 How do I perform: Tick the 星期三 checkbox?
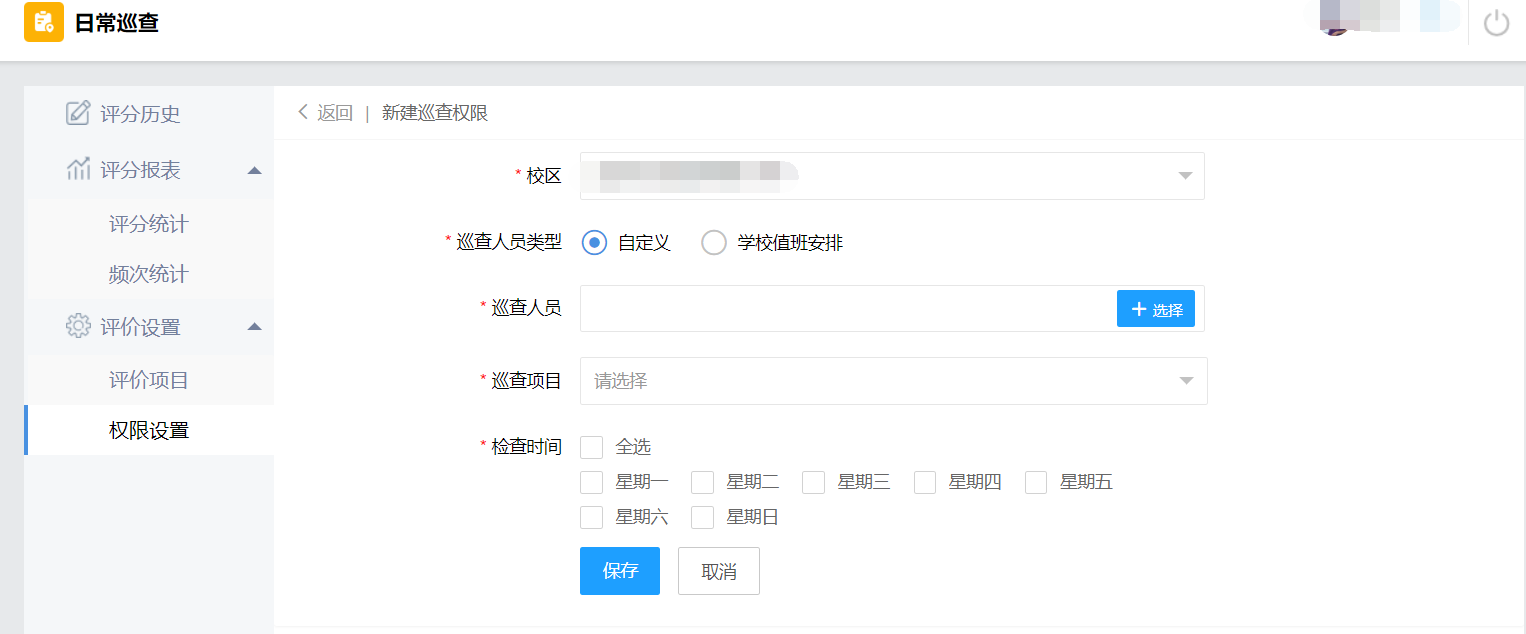pos(814,483)
